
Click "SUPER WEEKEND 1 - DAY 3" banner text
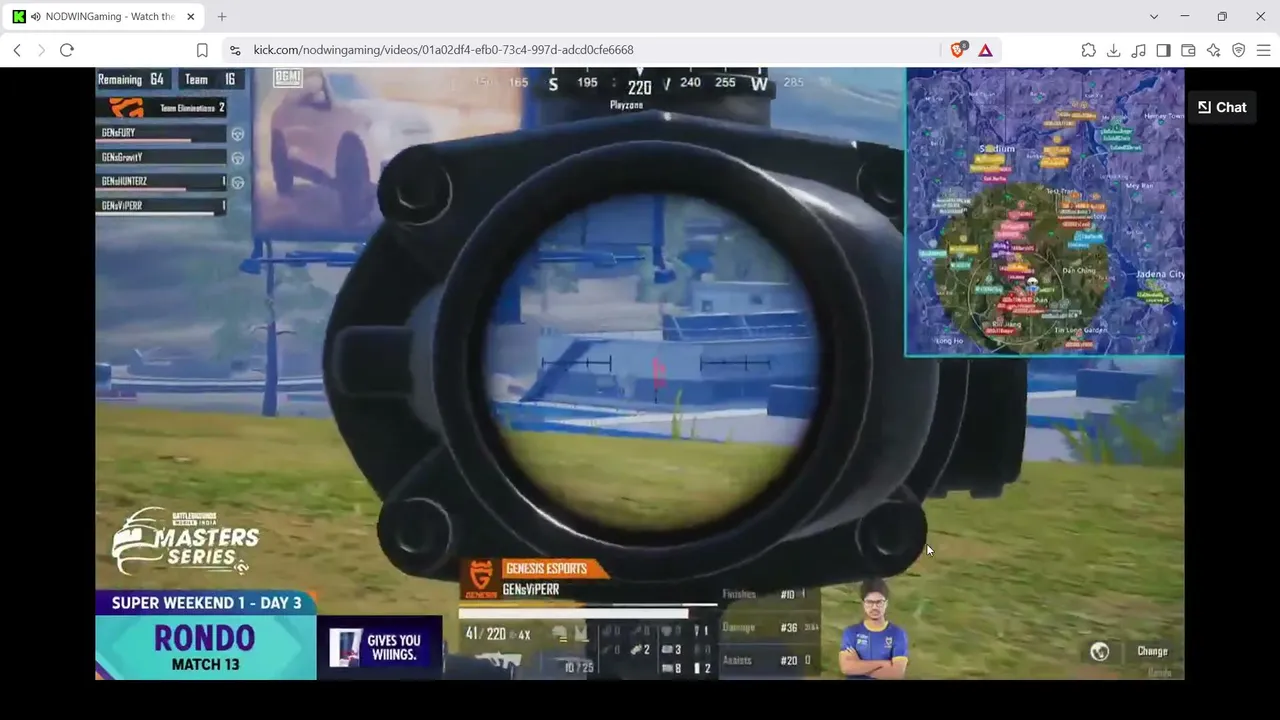[x=206, y=603]
